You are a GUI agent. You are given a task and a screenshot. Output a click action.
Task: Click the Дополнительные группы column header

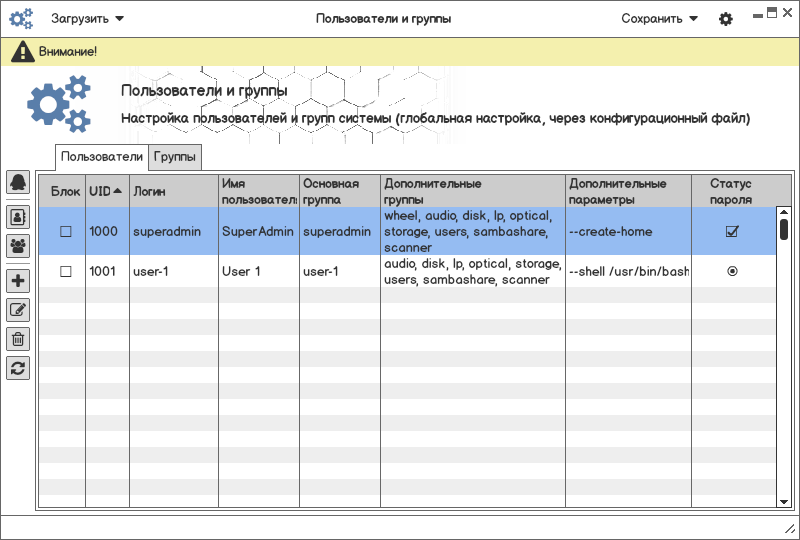pos(473,191)
